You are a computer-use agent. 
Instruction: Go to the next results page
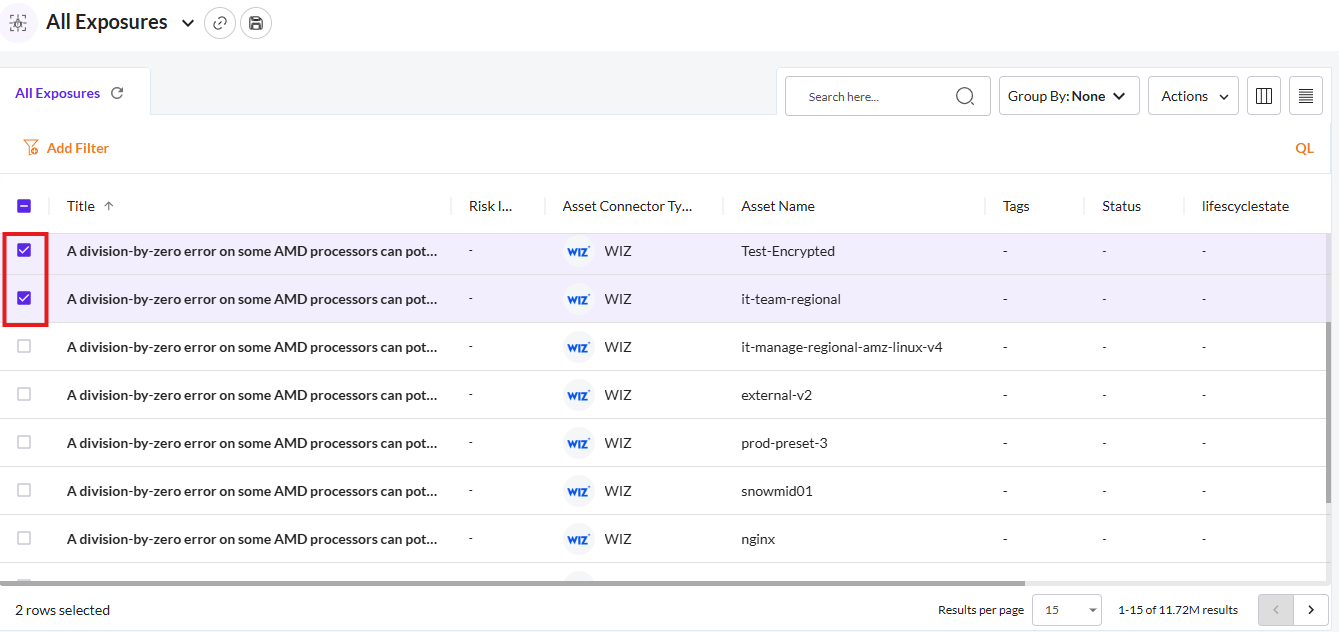pos(1310,609)
